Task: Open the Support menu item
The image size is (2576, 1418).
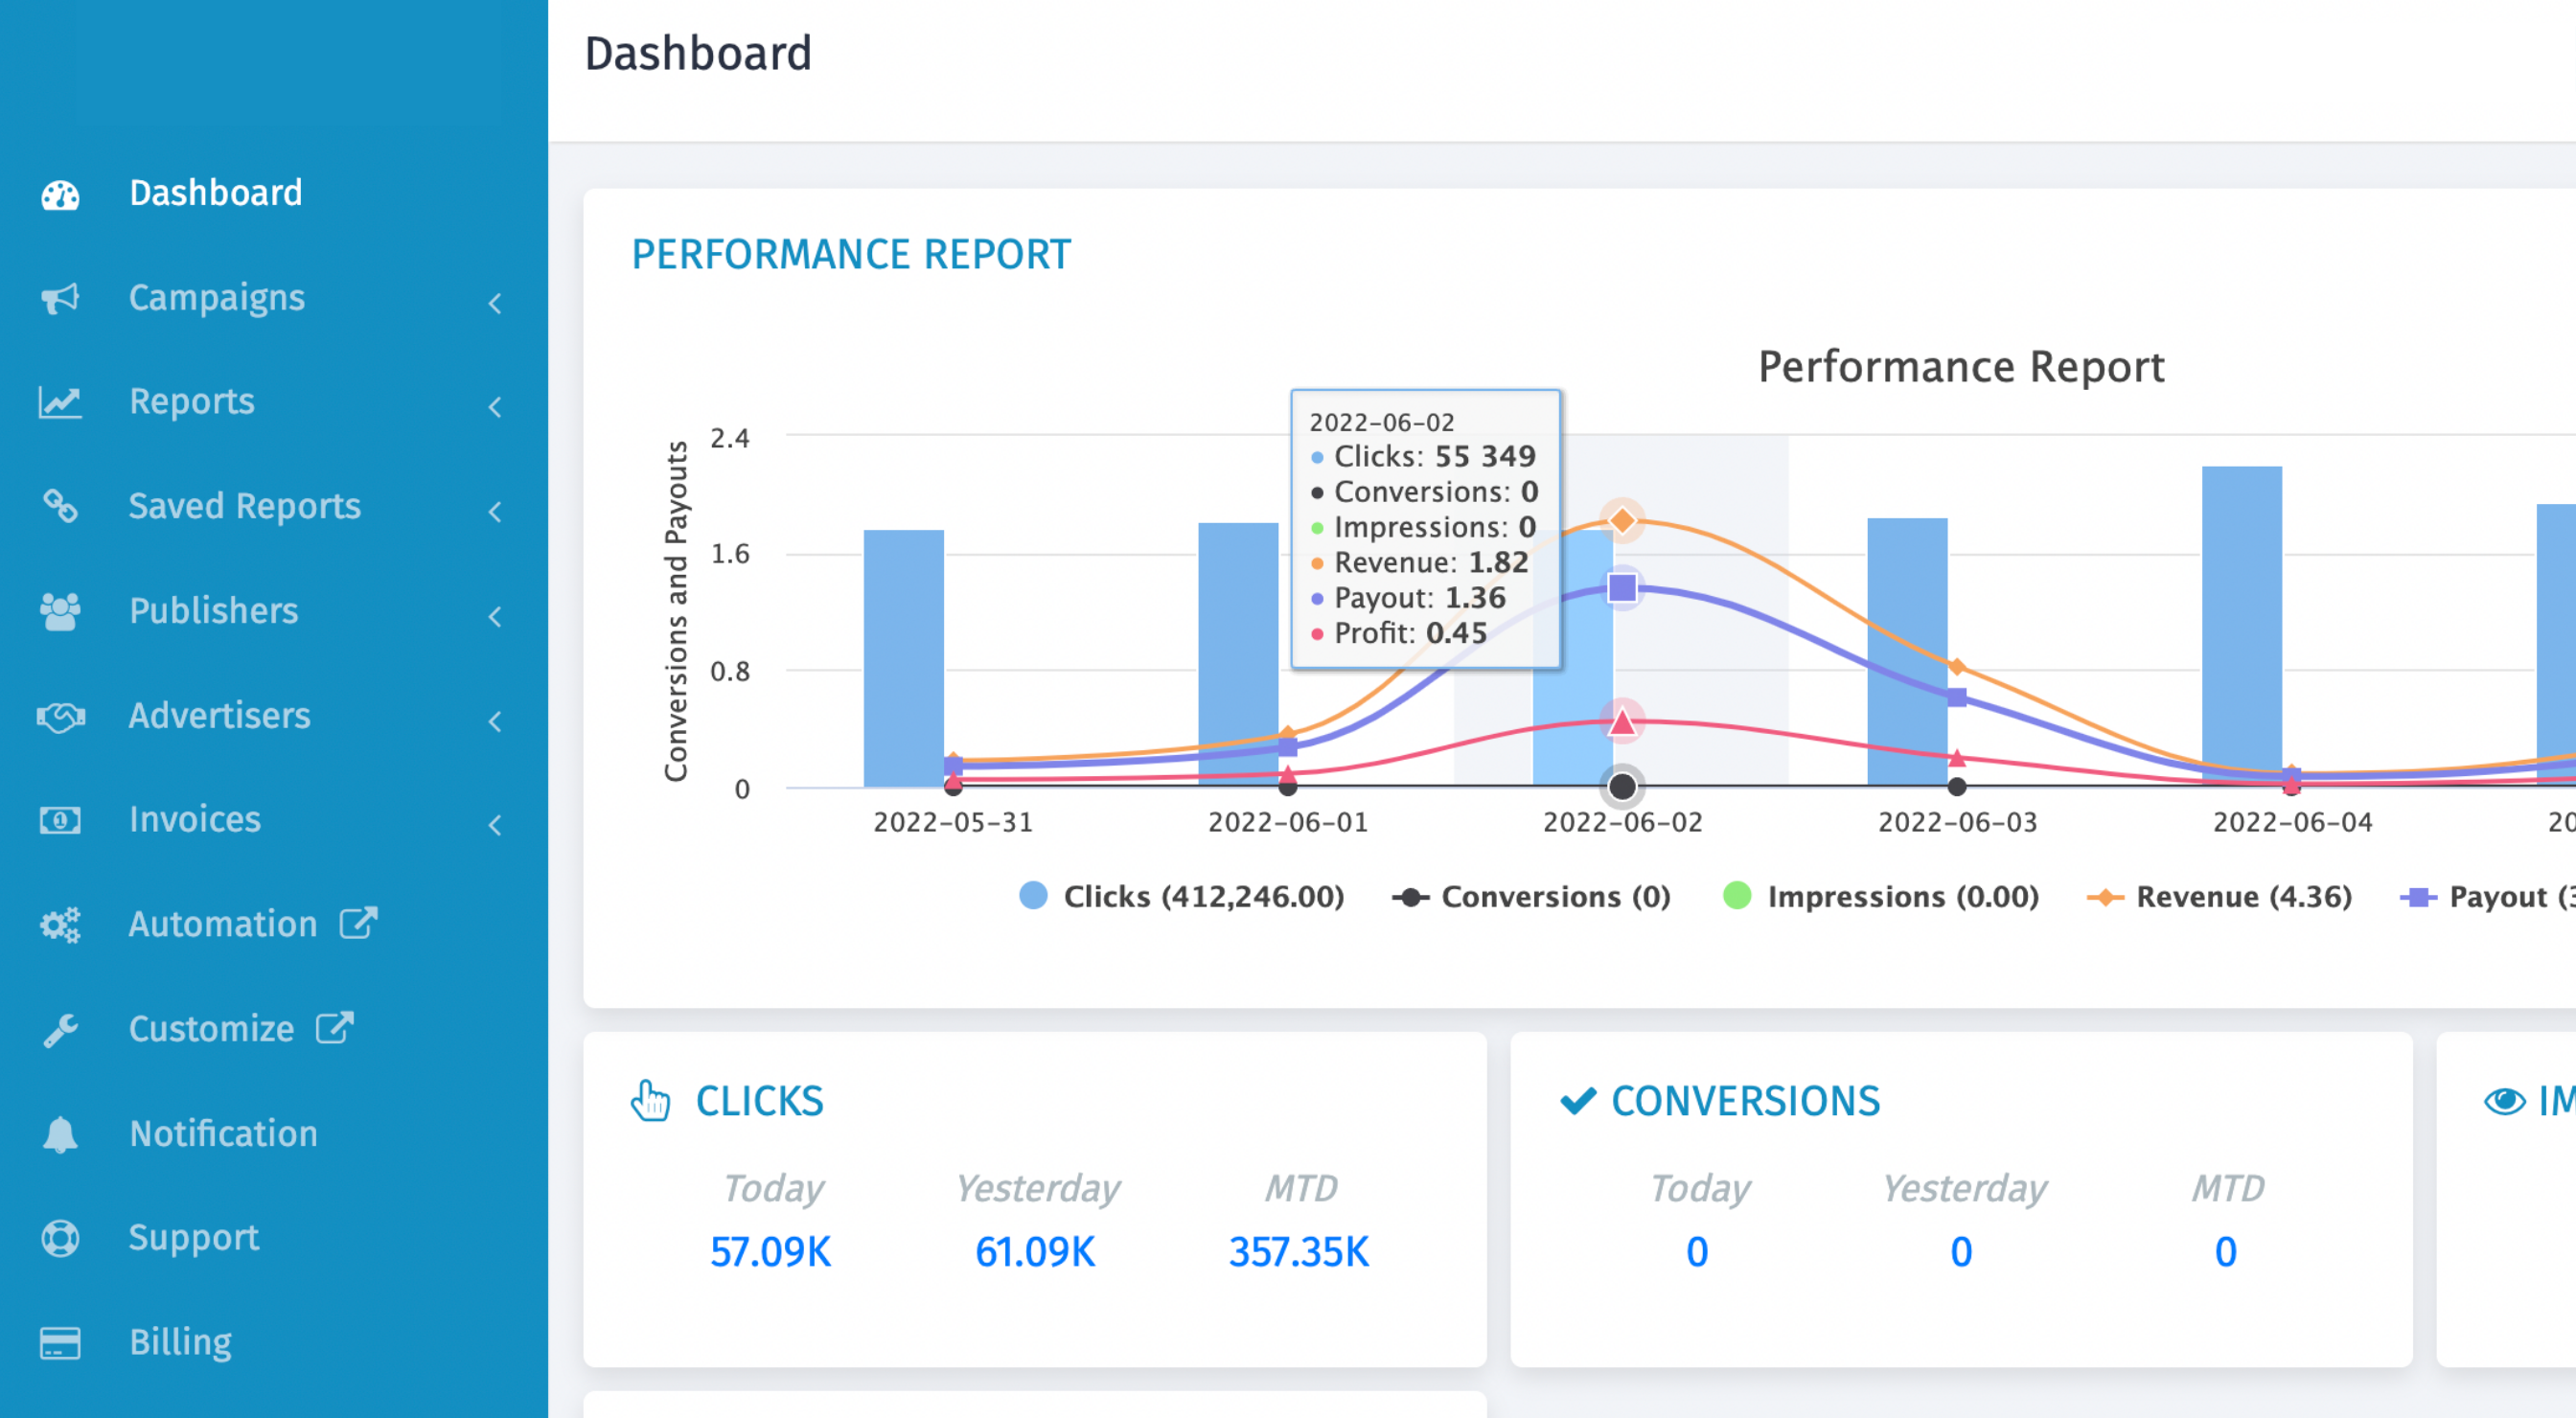Action: coord(194,1238)
